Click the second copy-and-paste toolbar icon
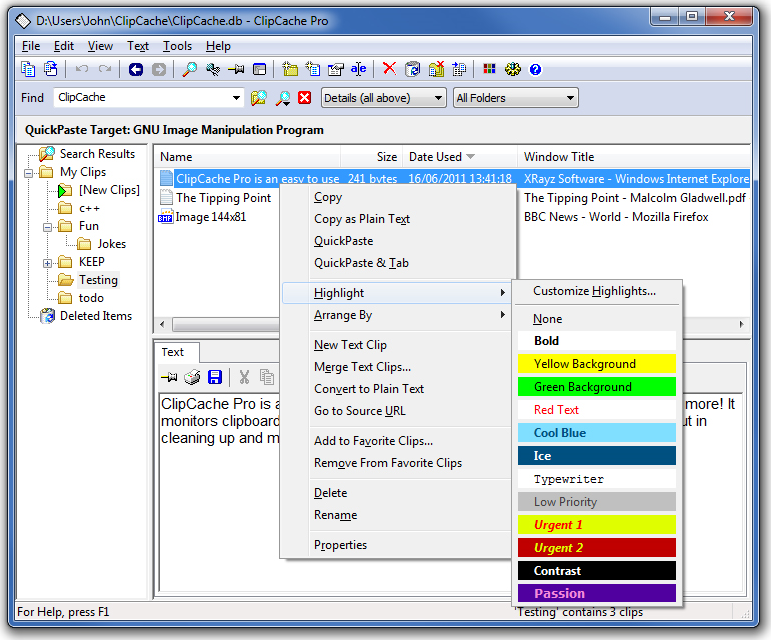Image resolution: width=771 pixels, height=640 pixels. point(51,69)
